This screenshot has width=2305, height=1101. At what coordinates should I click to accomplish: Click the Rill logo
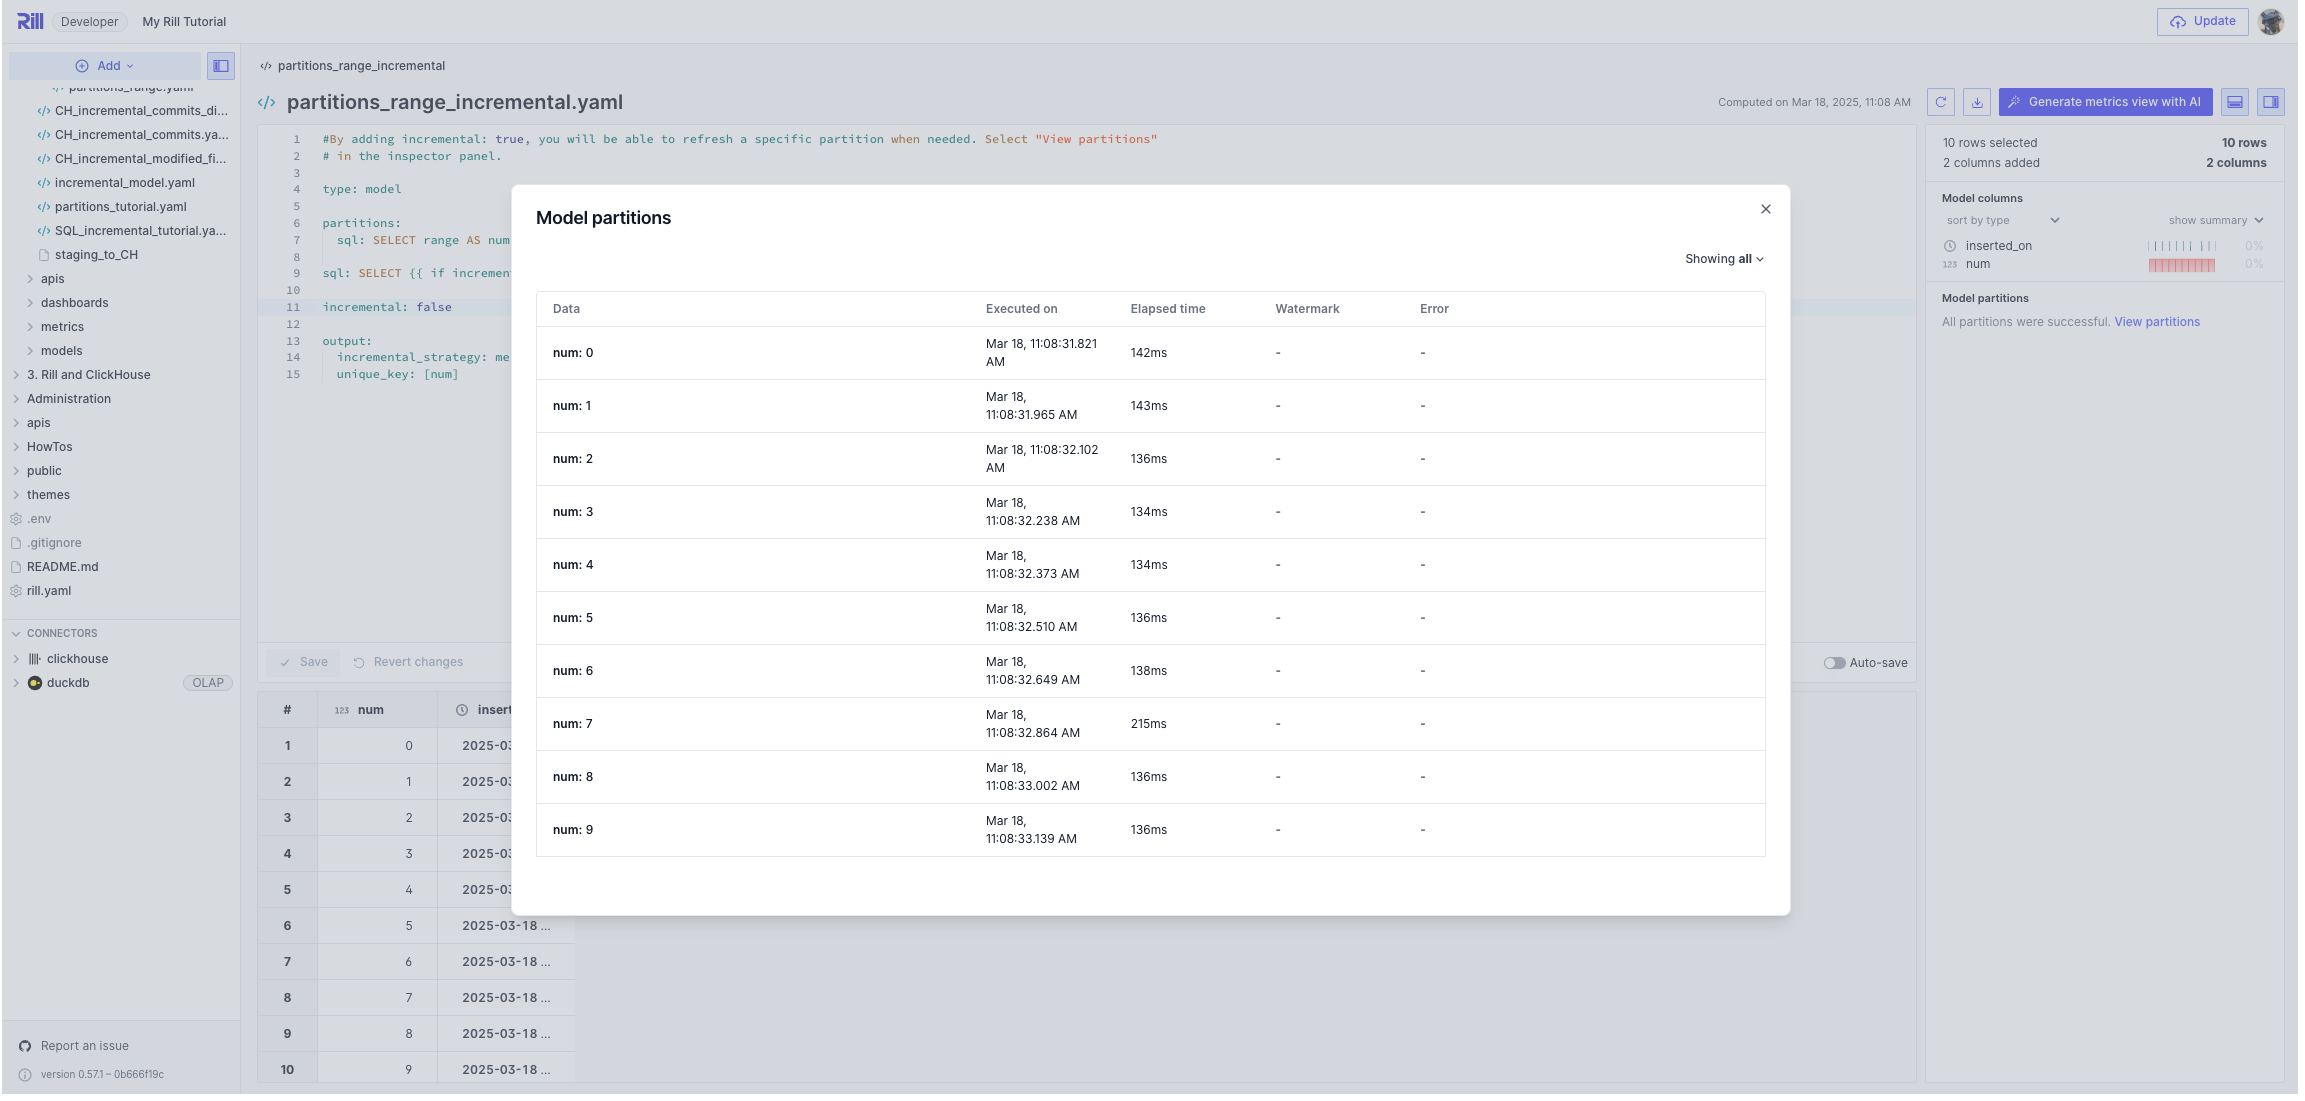coord(30,21)
